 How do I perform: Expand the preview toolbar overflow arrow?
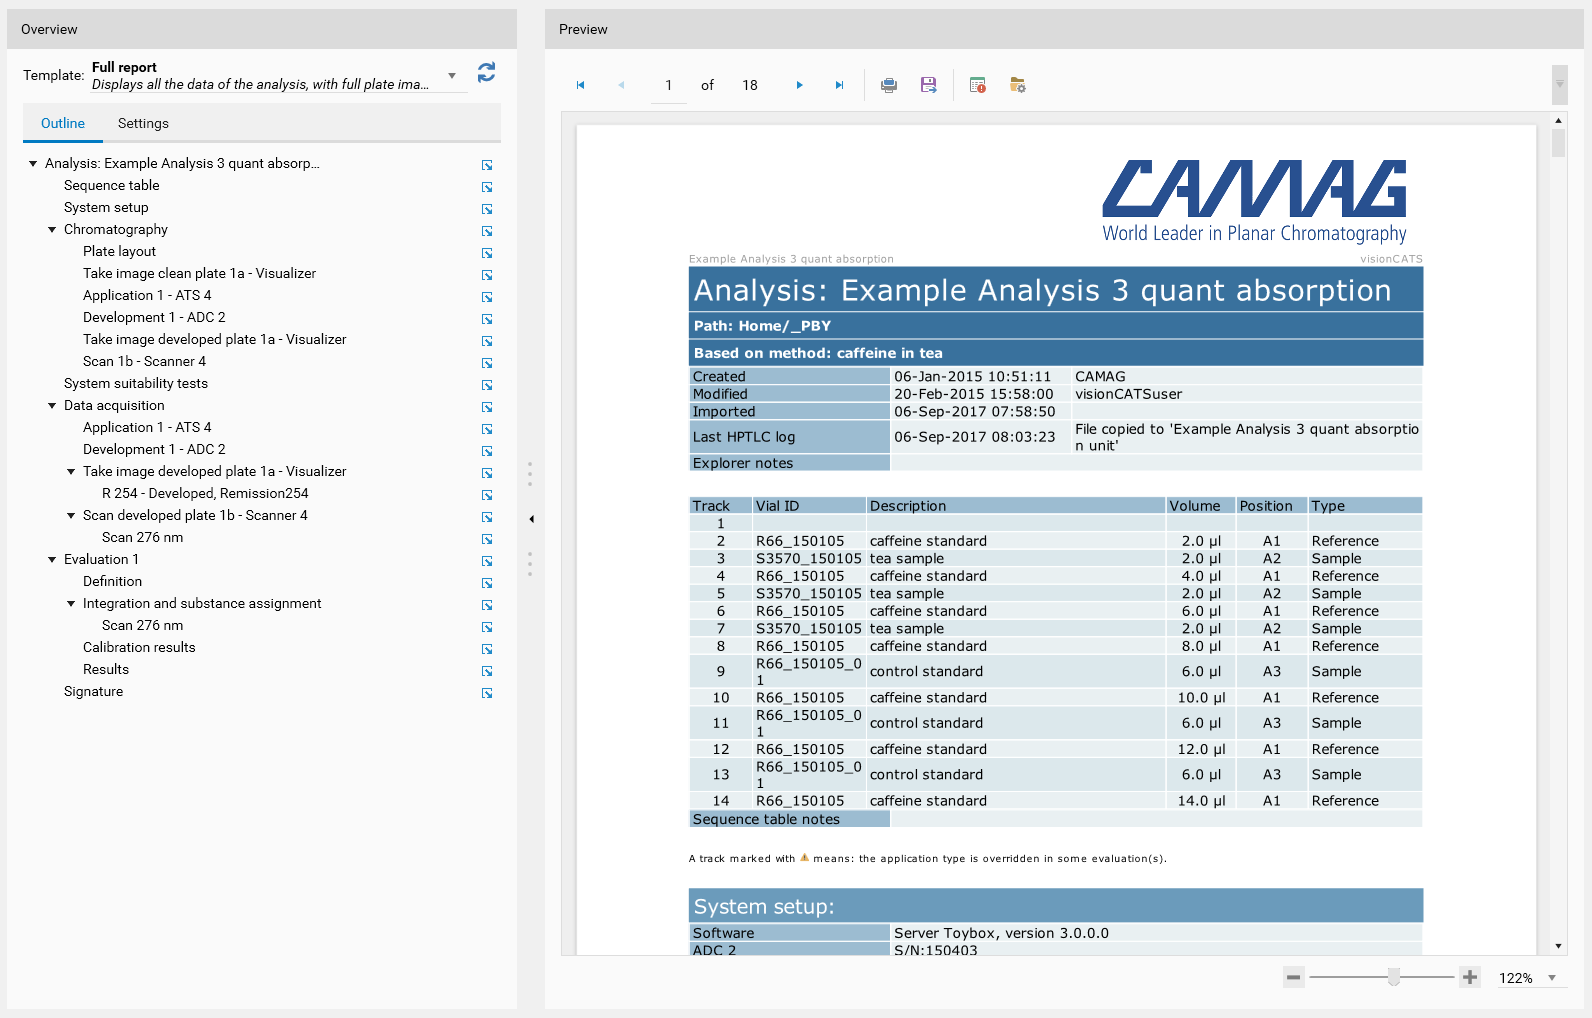pos(1559,85)
